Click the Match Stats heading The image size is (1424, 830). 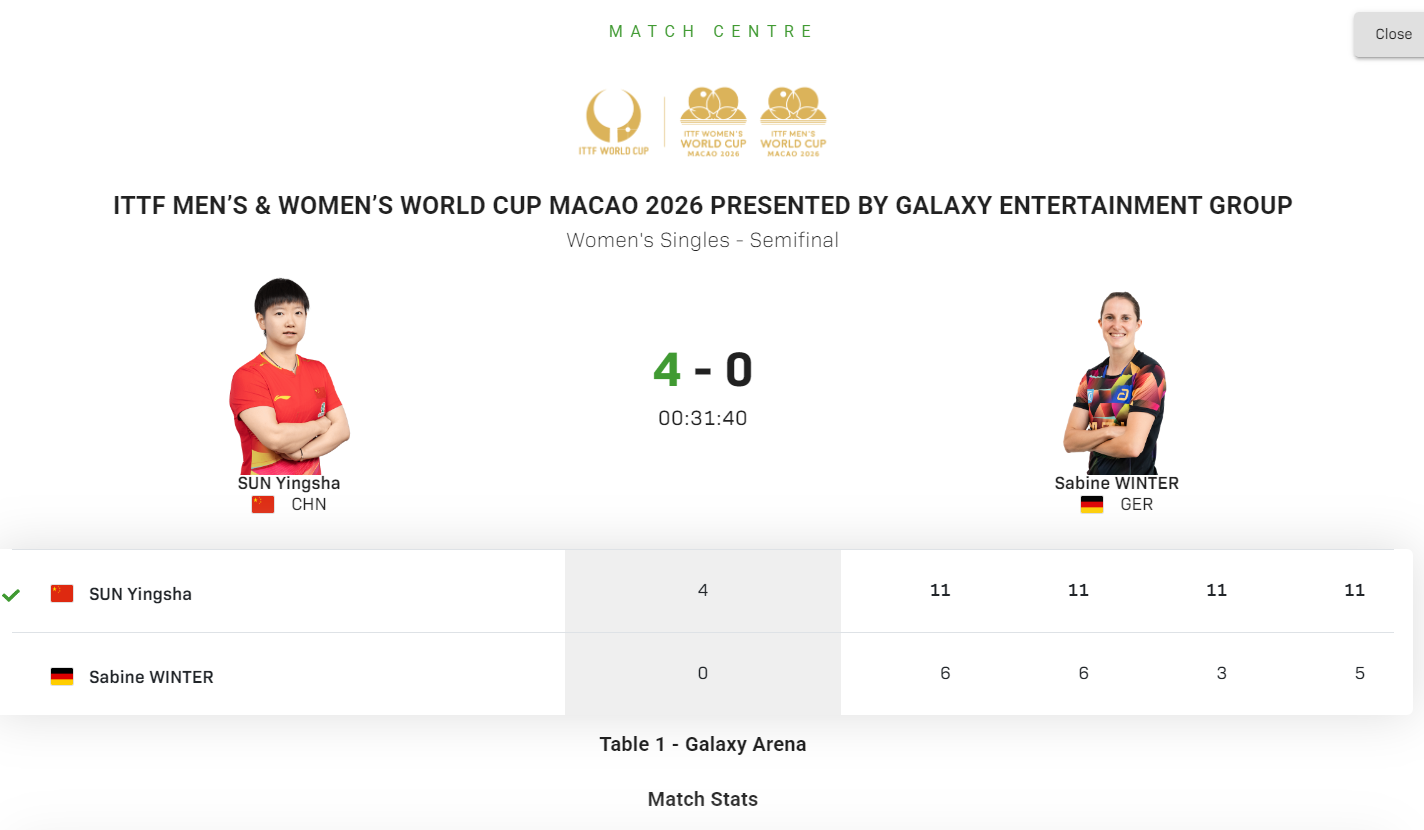(x=702, y=799)
